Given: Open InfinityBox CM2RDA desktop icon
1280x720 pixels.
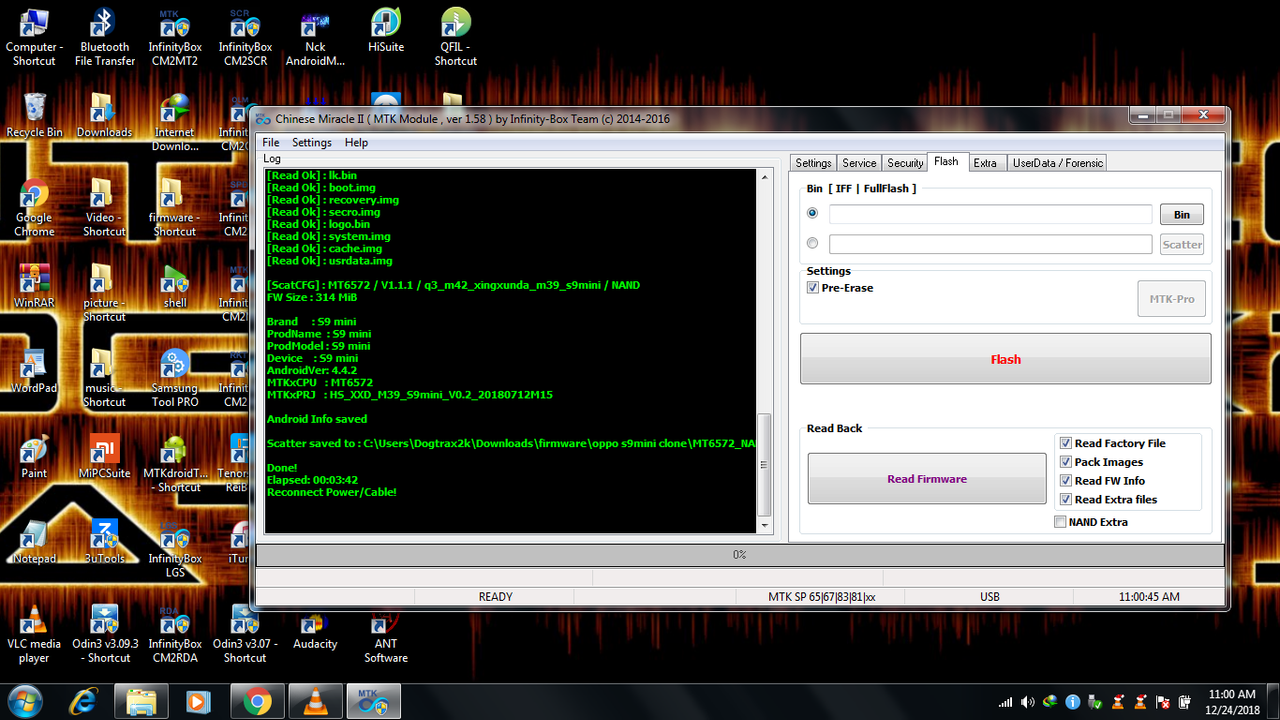Looking at the screenshot, I should (175, 635).
